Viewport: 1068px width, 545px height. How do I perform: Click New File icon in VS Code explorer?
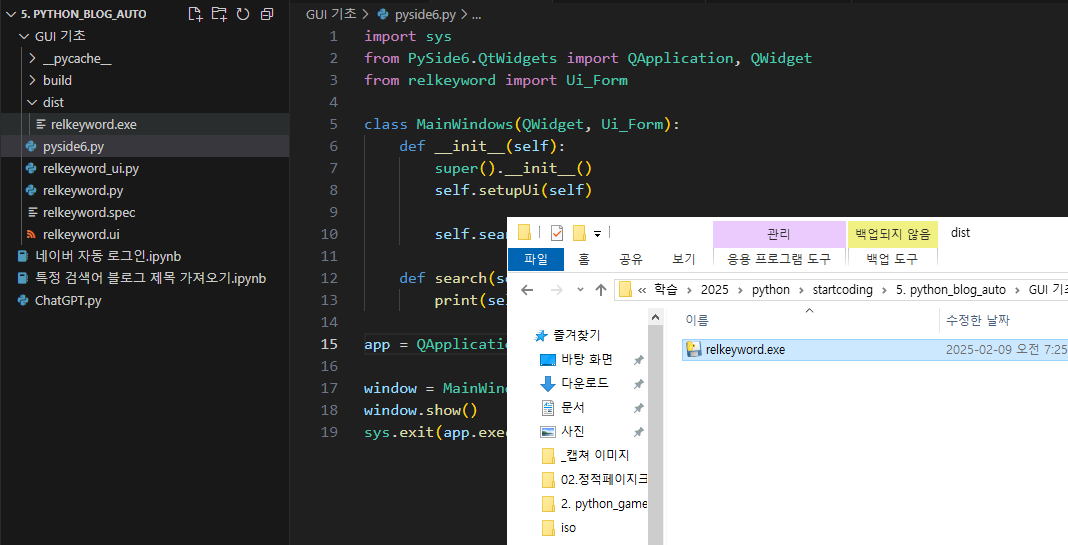click(195, 14)
